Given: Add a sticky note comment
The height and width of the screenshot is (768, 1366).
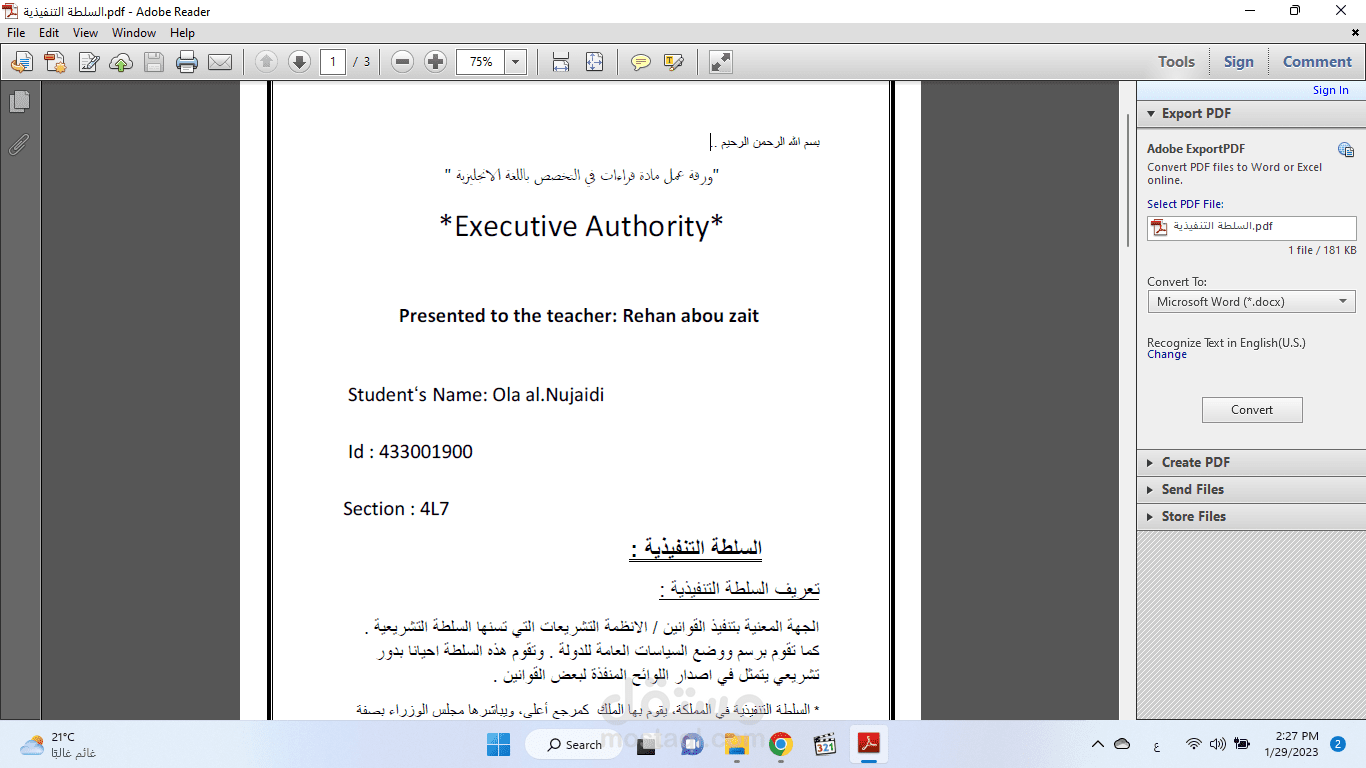Looking at the screenshot, I should (641, 62).
